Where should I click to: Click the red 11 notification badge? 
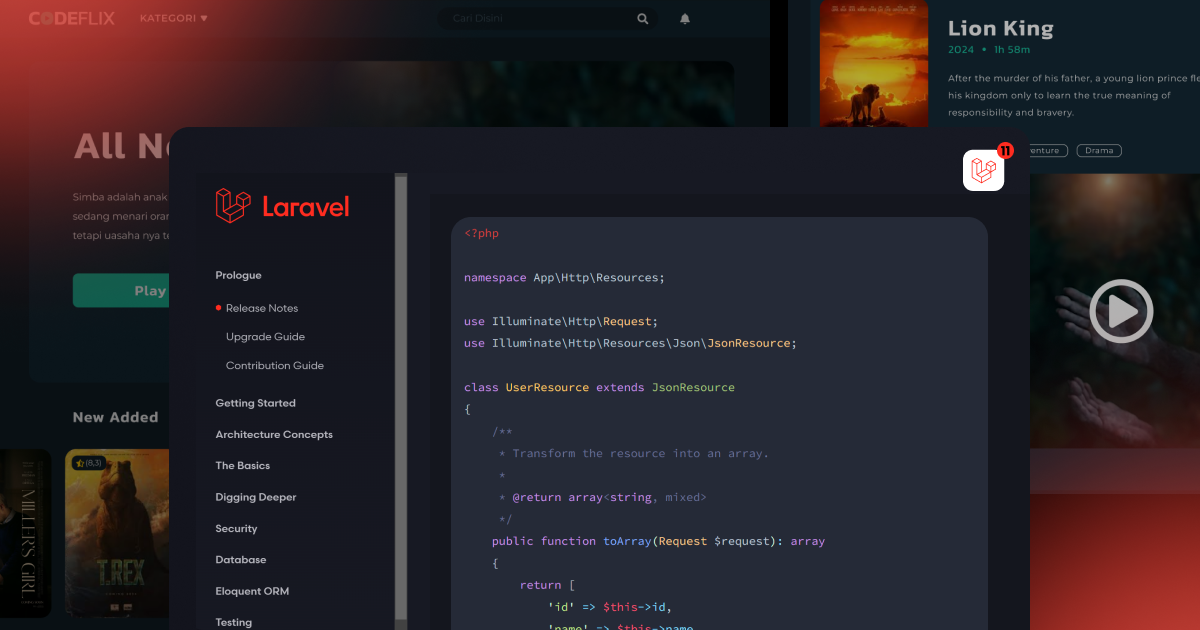(x=1005, y=151)
